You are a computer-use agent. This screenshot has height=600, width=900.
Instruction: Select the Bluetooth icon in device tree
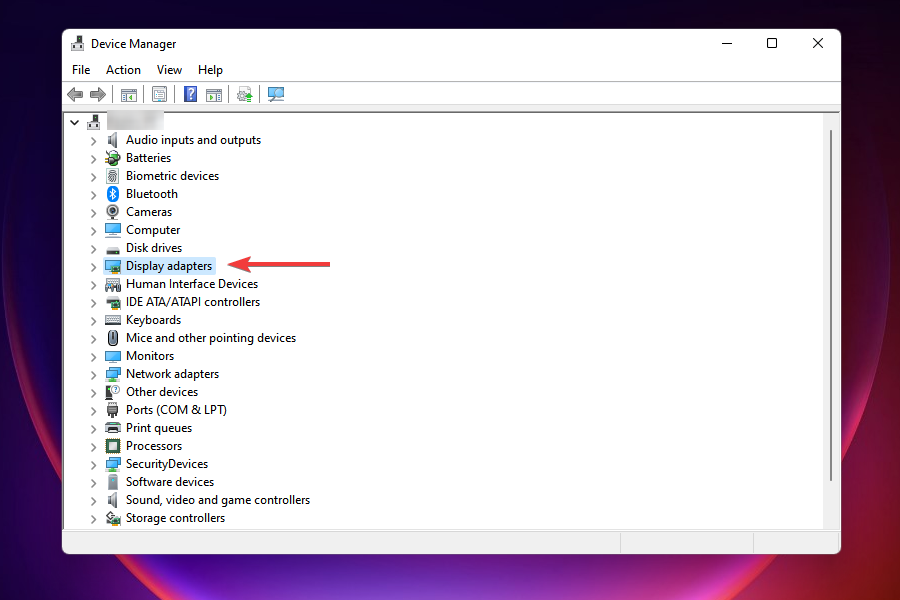tap(113, 194)
